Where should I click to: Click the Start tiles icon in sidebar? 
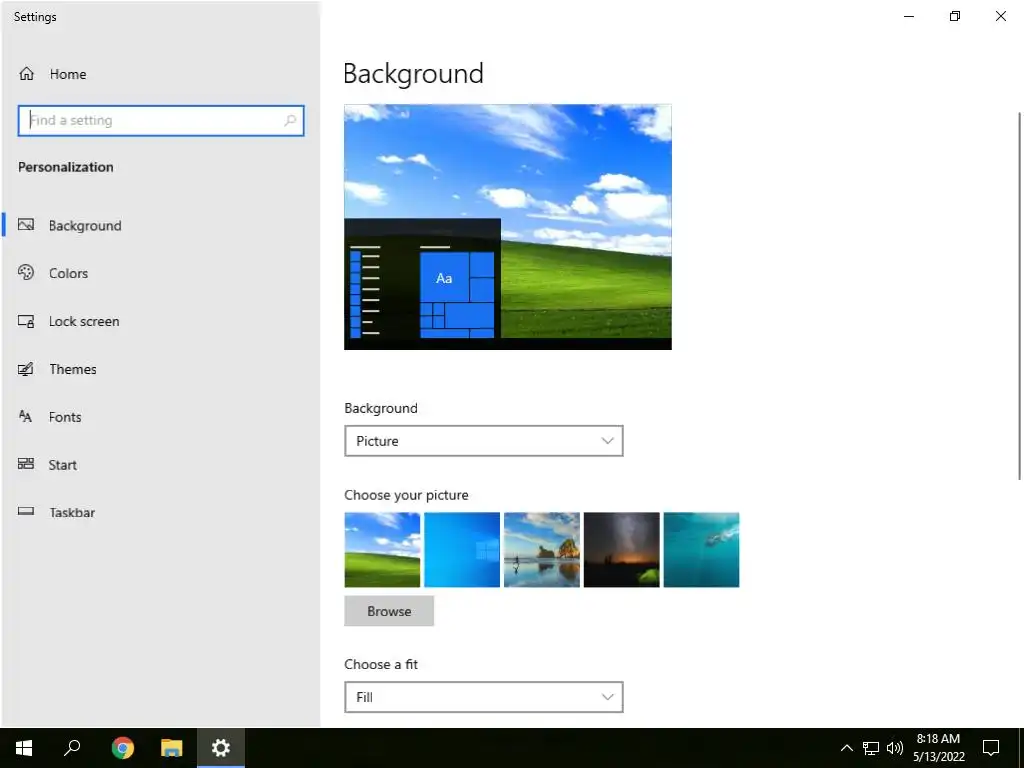coord(26,464)
